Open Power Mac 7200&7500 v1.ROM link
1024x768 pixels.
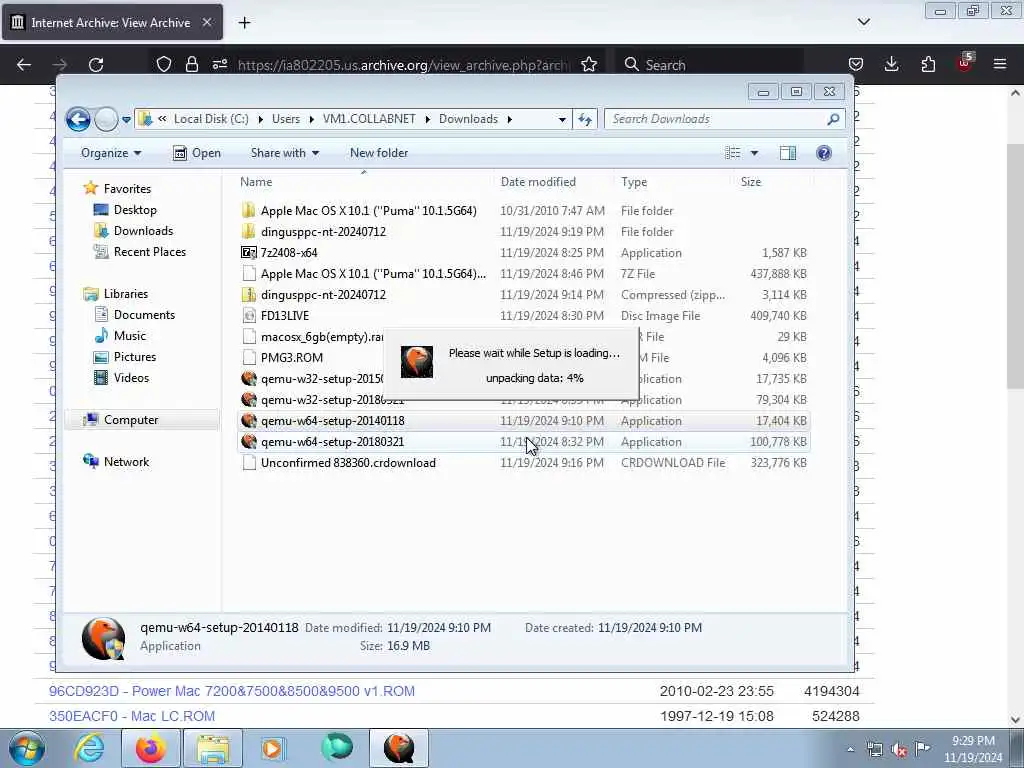pos(232,691)
